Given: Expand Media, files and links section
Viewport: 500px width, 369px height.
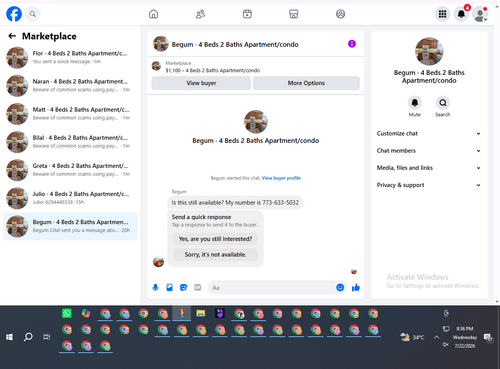Looking at the screenshot, I should coord(429,168).
